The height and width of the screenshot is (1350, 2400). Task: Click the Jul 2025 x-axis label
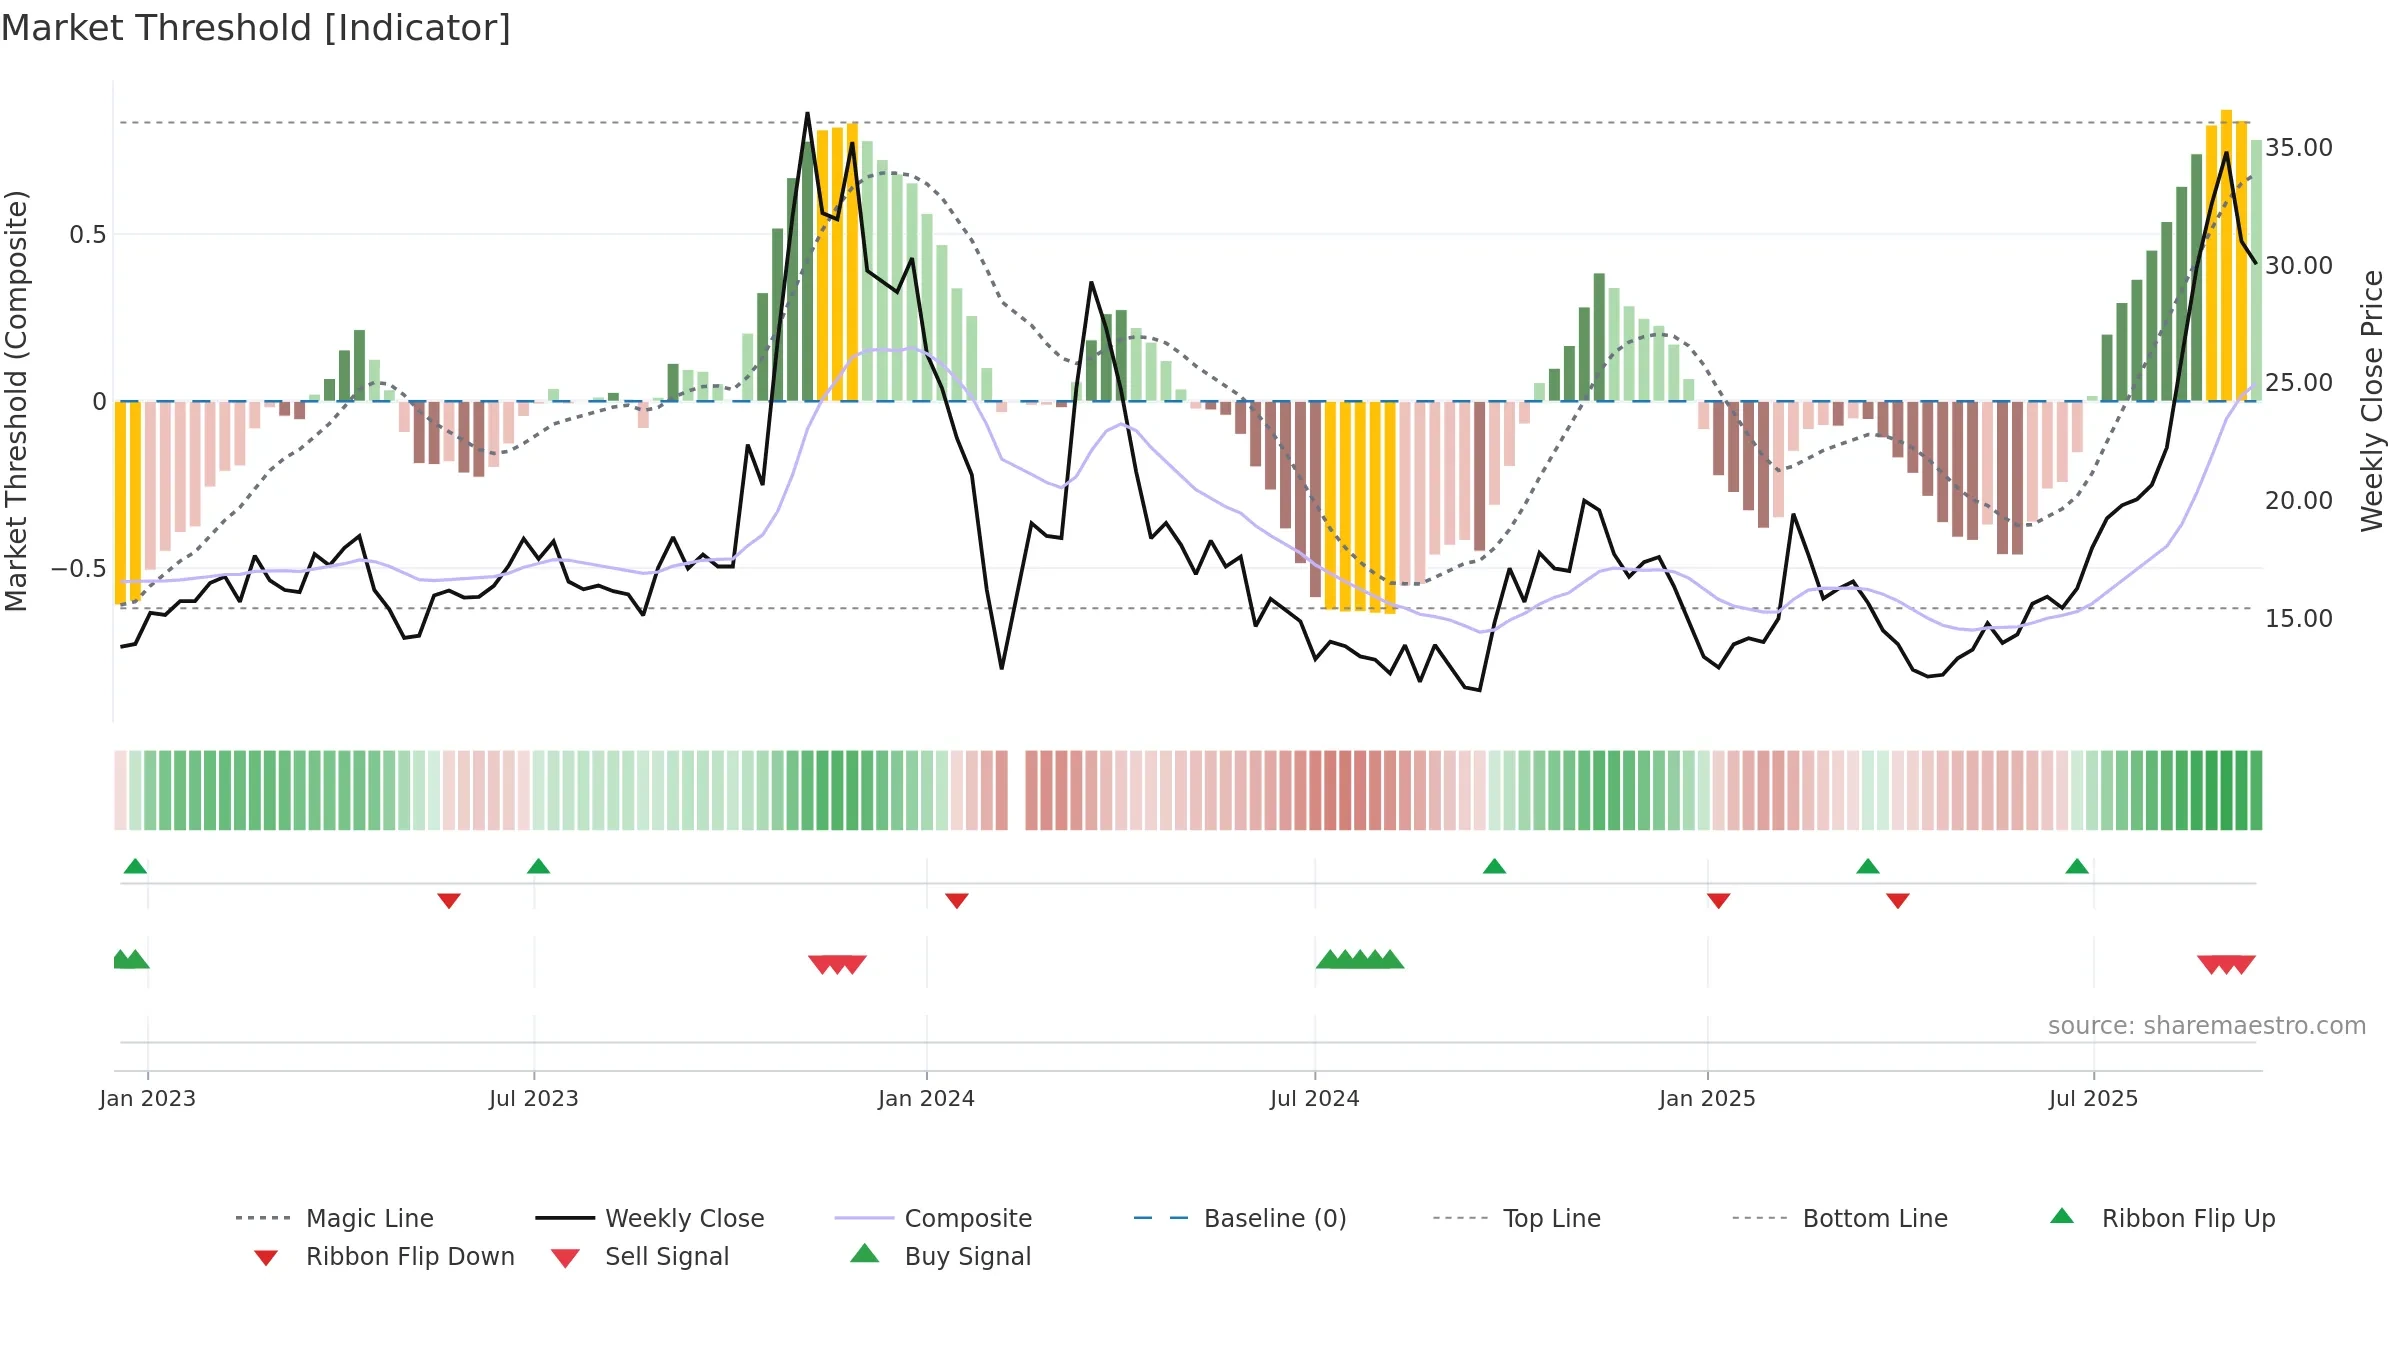[2094, 1098]
